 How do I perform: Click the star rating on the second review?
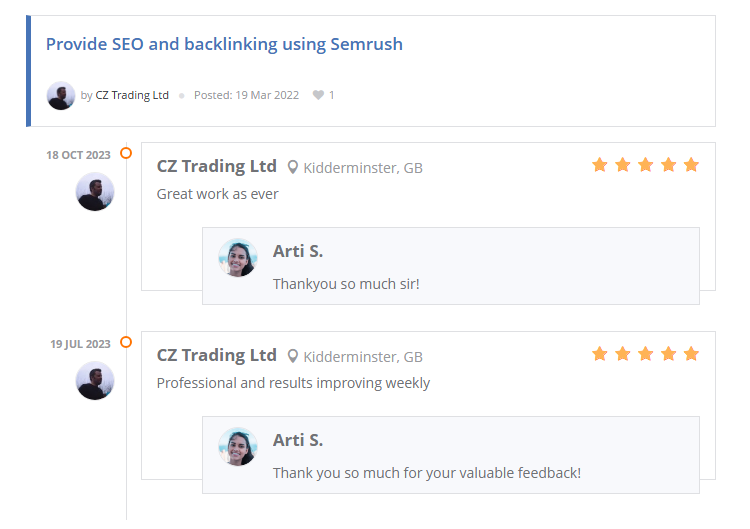tap(645, 354)
